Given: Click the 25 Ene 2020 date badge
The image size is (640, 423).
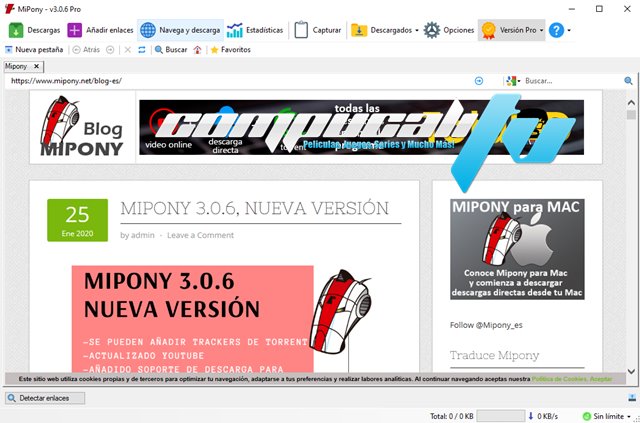Looking at the screenshot, I should click(78, 220).
